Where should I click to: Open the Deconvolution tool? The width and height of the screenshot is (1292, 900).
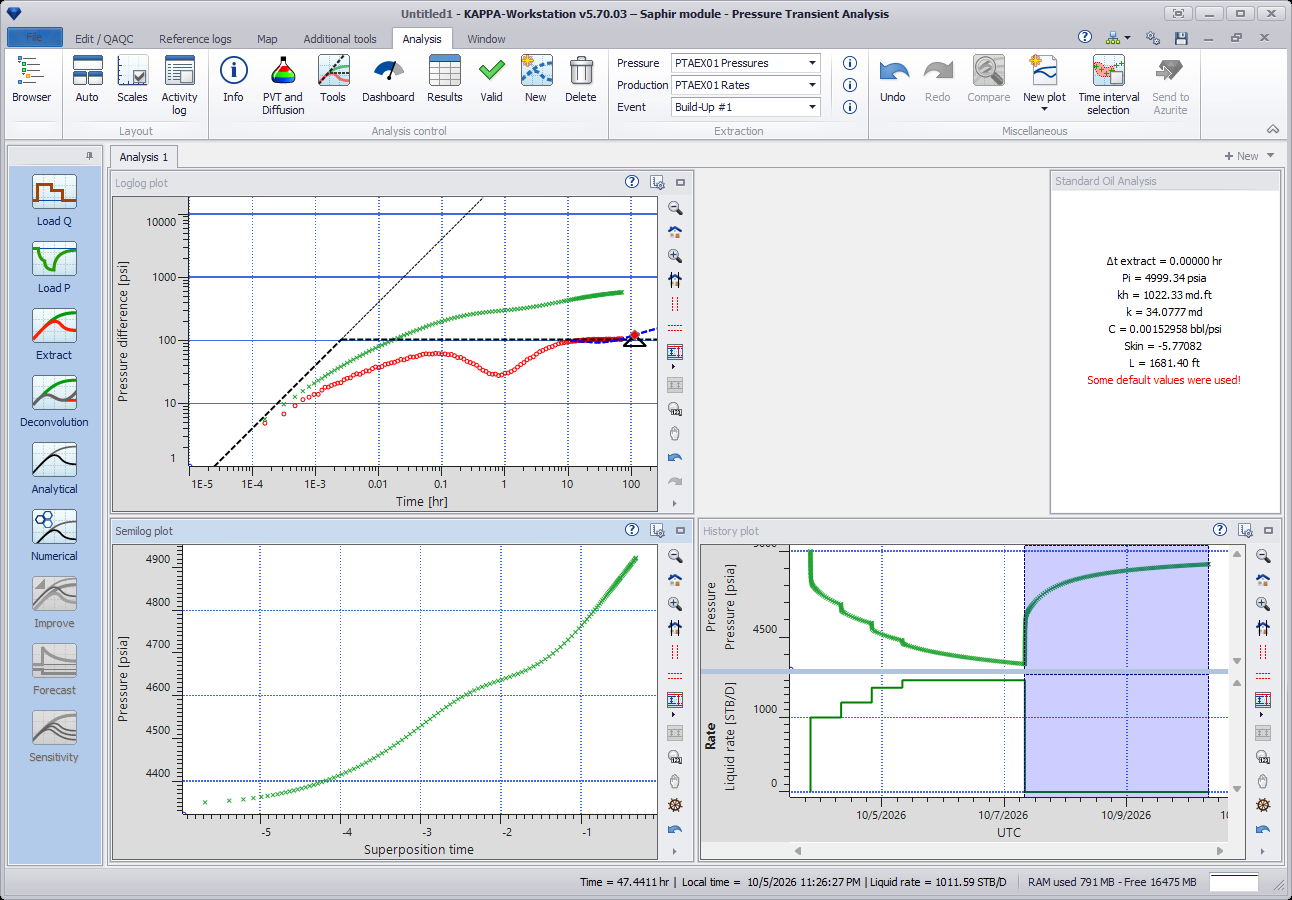[54, 401]
